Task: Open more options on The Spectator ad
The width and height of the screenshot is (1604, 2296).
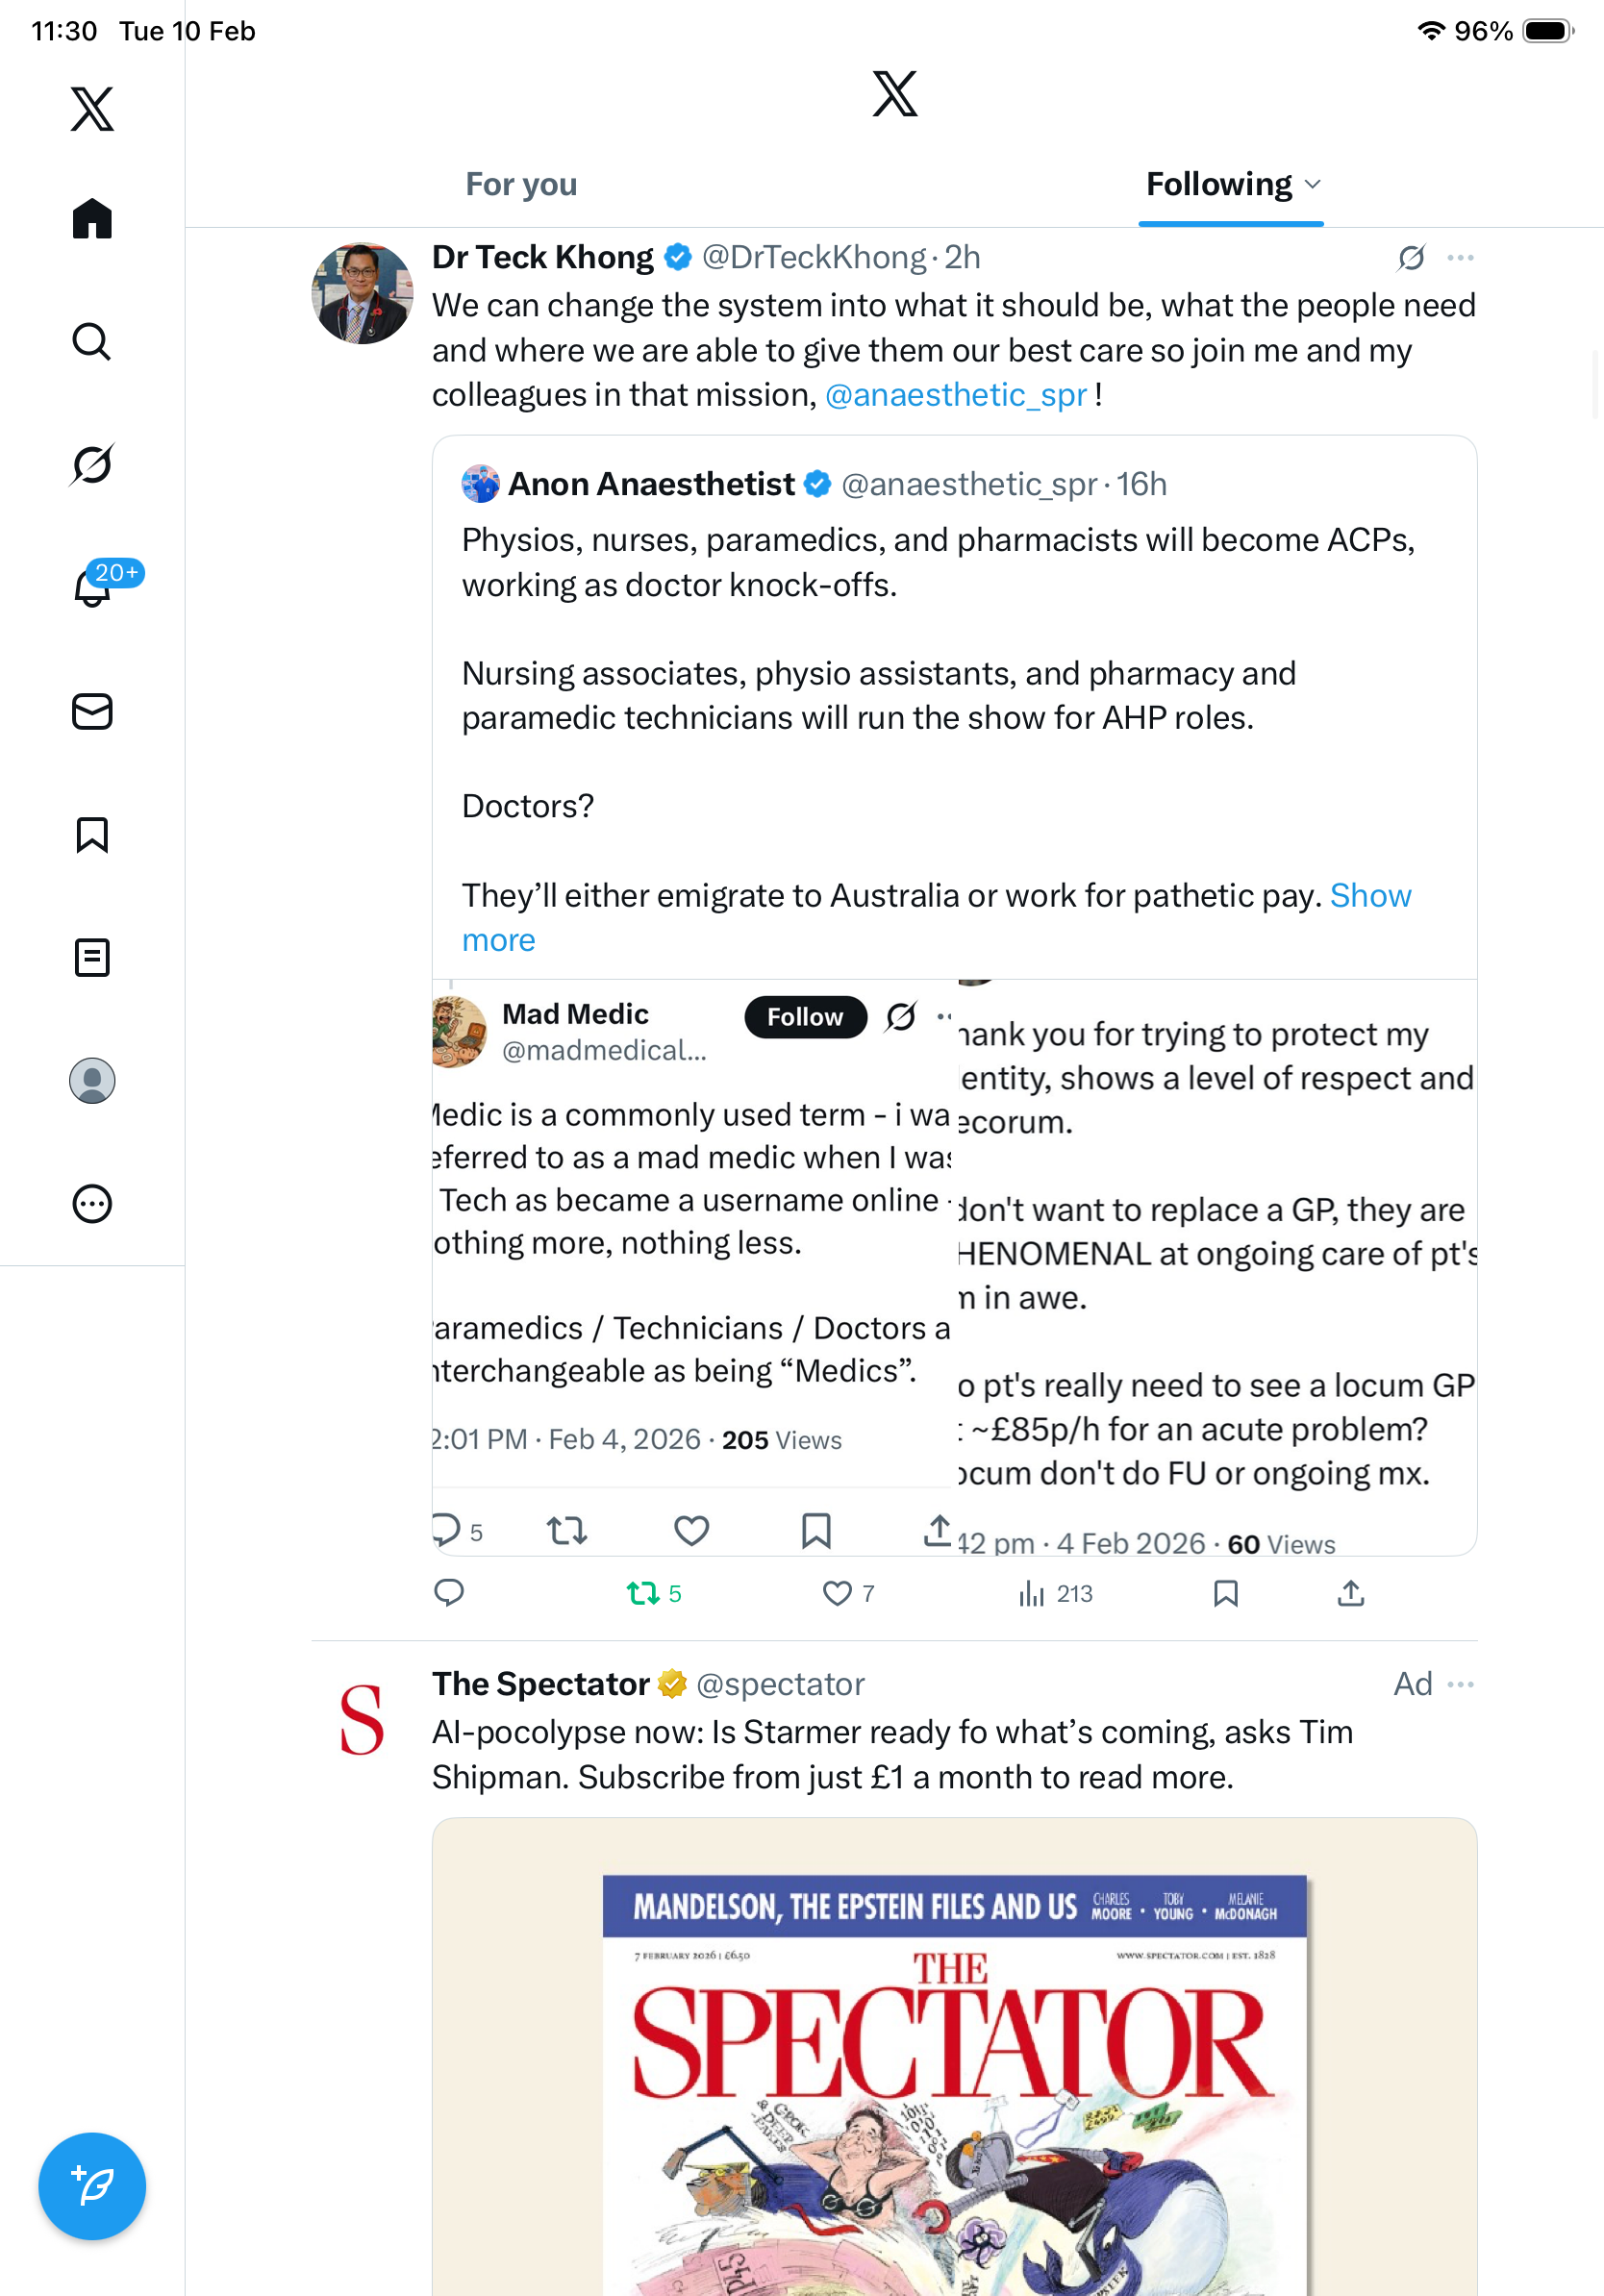Action: (x=1460, y=1684)
